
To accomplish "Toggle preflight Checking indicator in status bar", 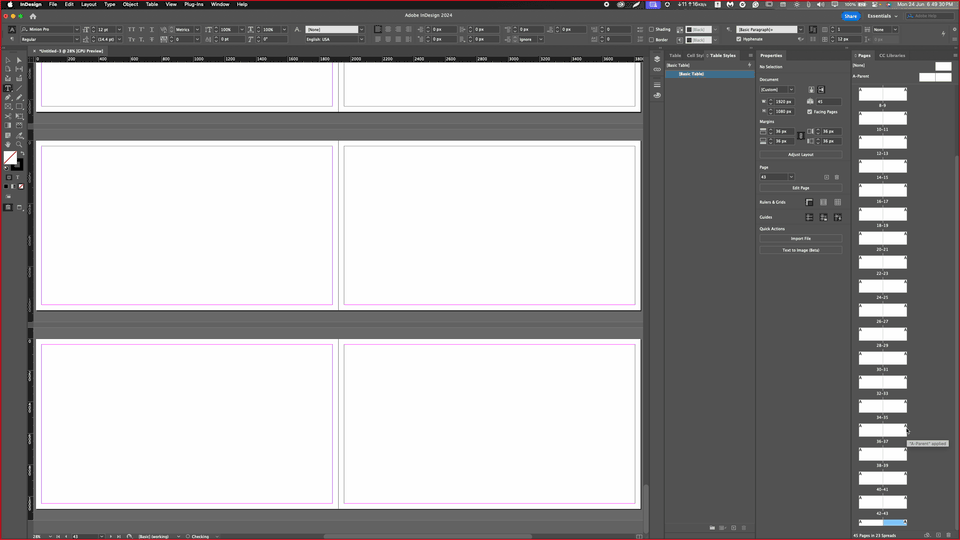I will [198, 536].
